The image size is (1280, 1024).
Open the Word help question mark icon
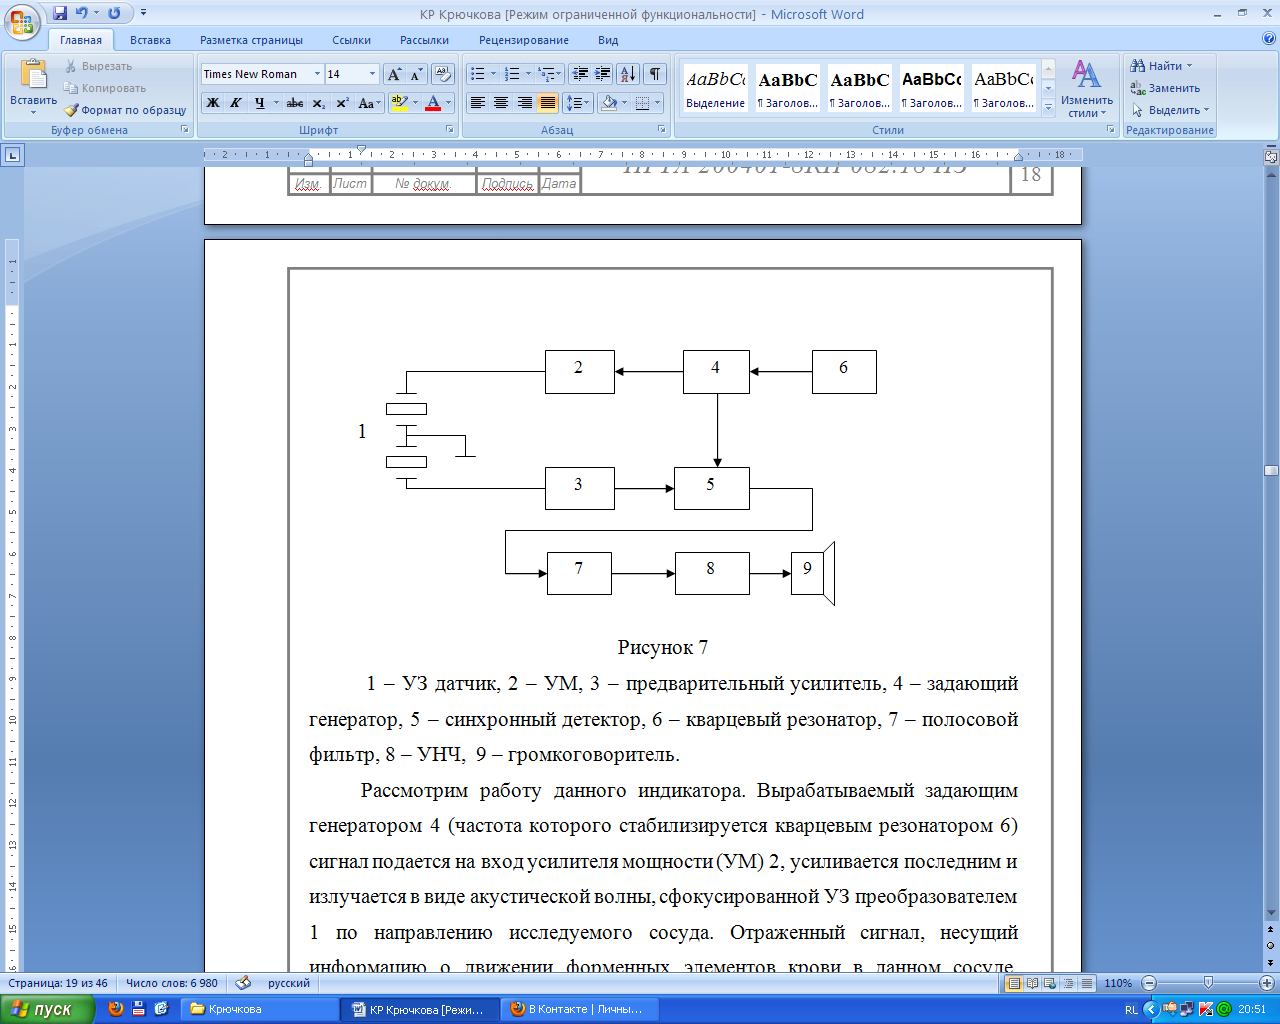[1269, 39]
